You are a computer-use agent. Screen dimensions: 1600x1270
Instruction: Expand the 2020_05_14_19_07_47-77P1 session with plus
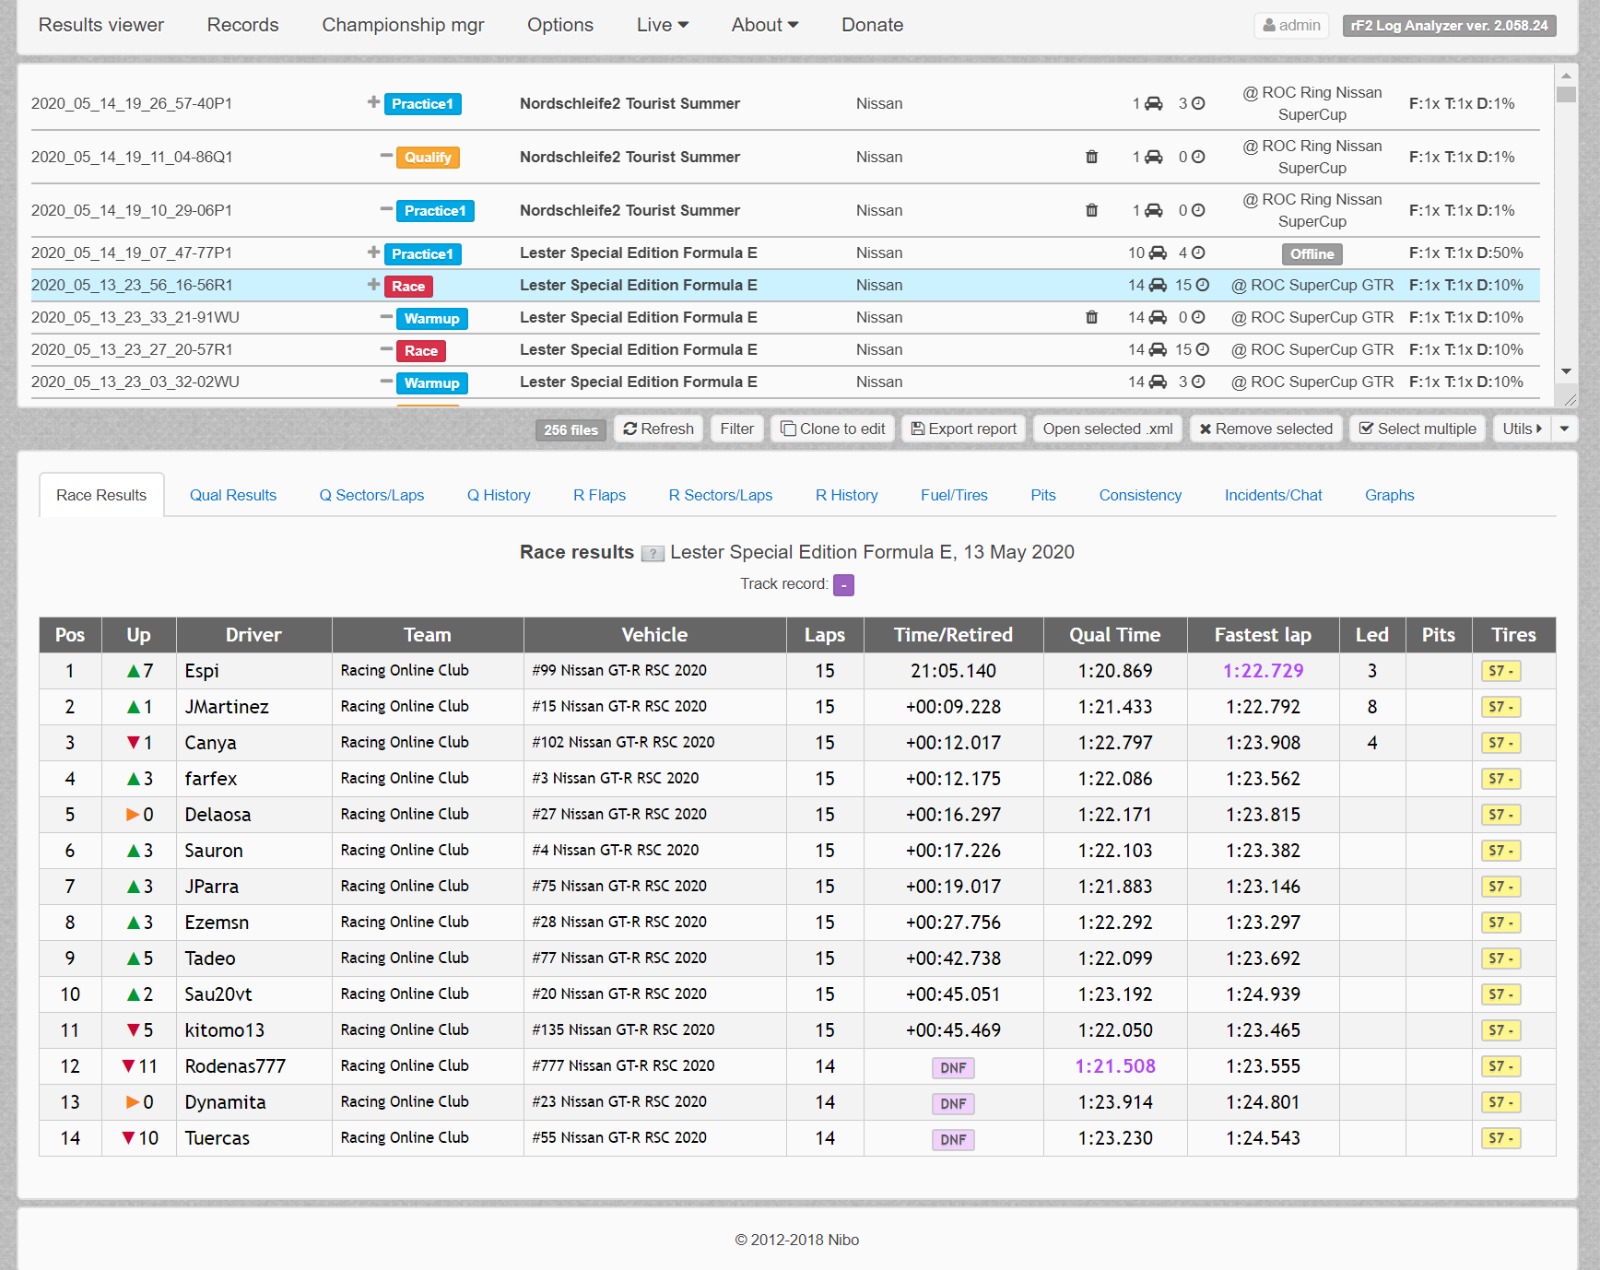[373, 252]
